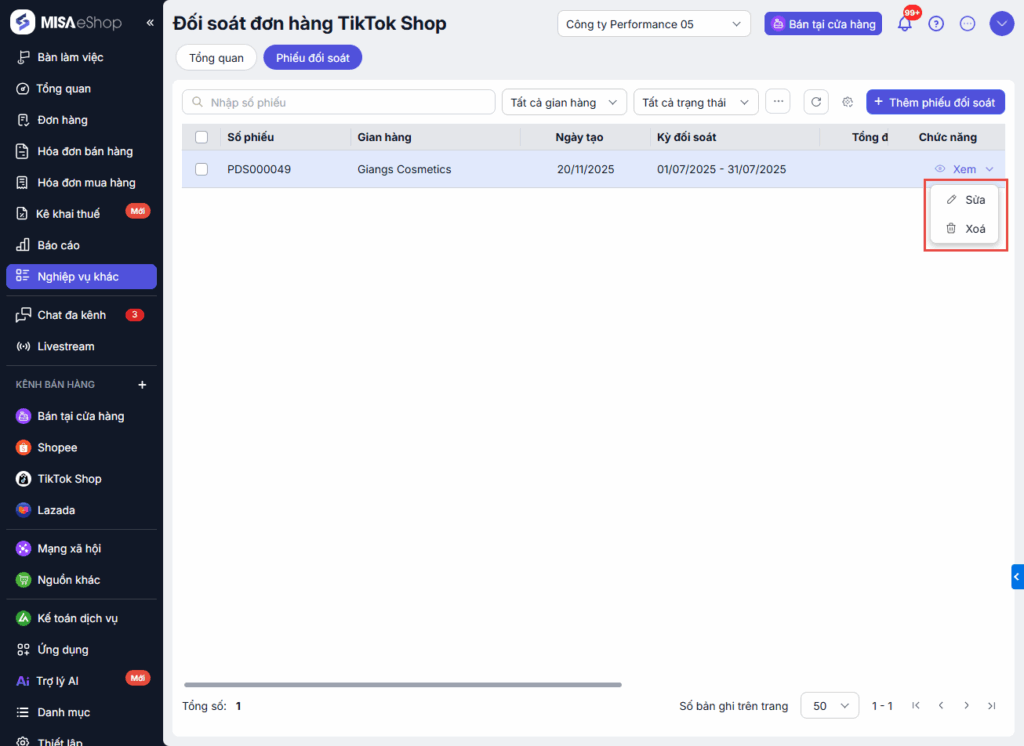
Task: Click the MISA eShop logo
Action: (x=66, y=23)
